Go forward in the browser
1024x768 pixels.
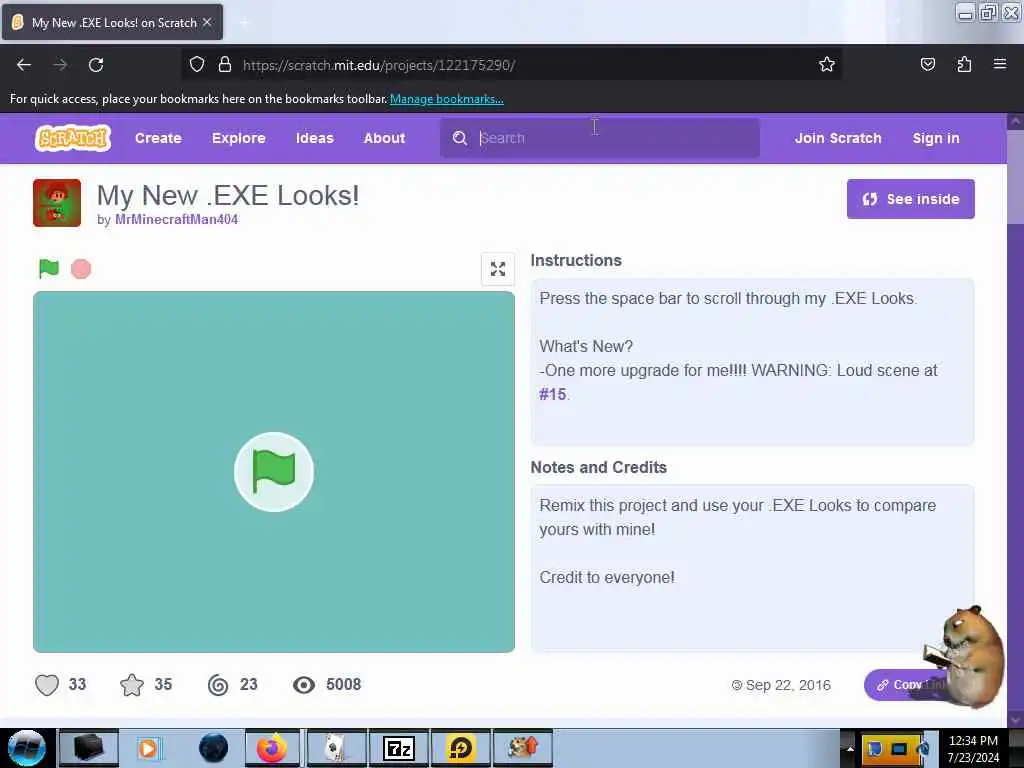click(x=60, y=65)
